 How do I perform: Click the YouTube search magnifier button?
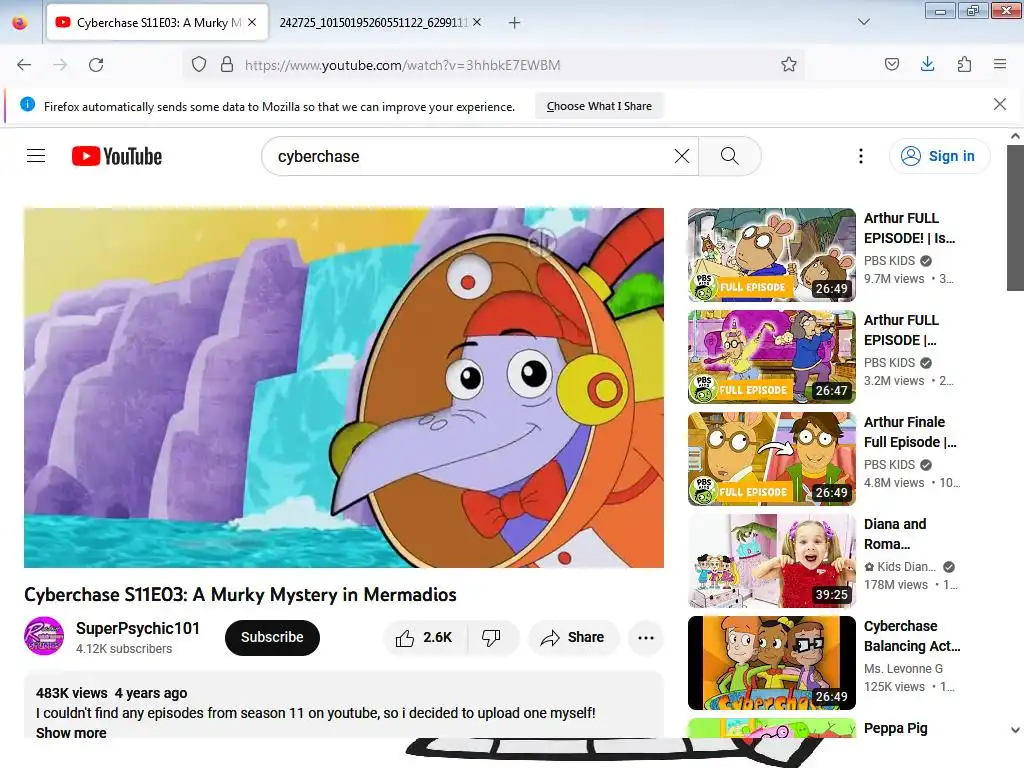730,156
